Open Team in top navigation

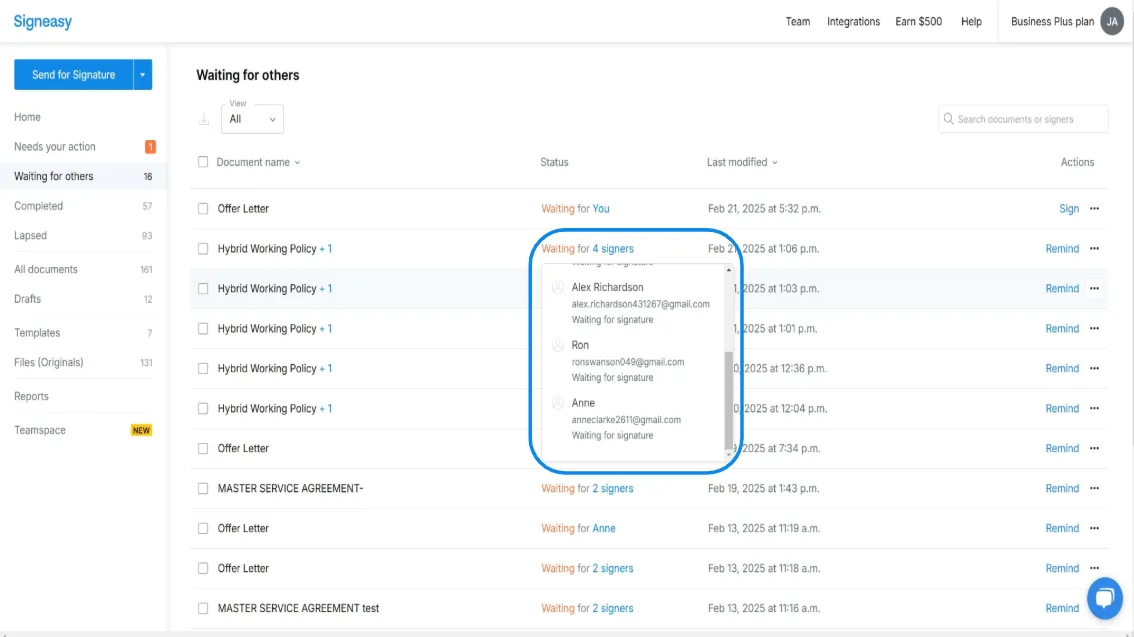798,22
